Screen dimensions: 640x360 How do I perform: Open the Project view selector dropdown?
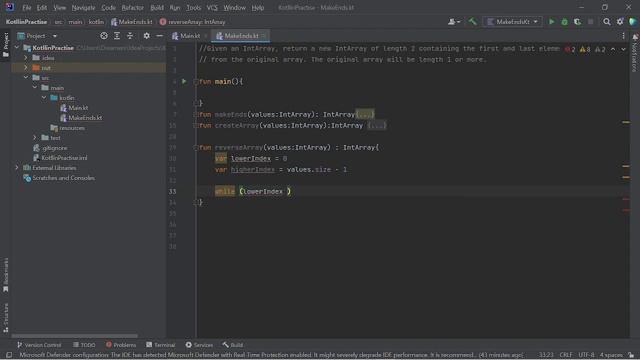[x=37, y=36]
